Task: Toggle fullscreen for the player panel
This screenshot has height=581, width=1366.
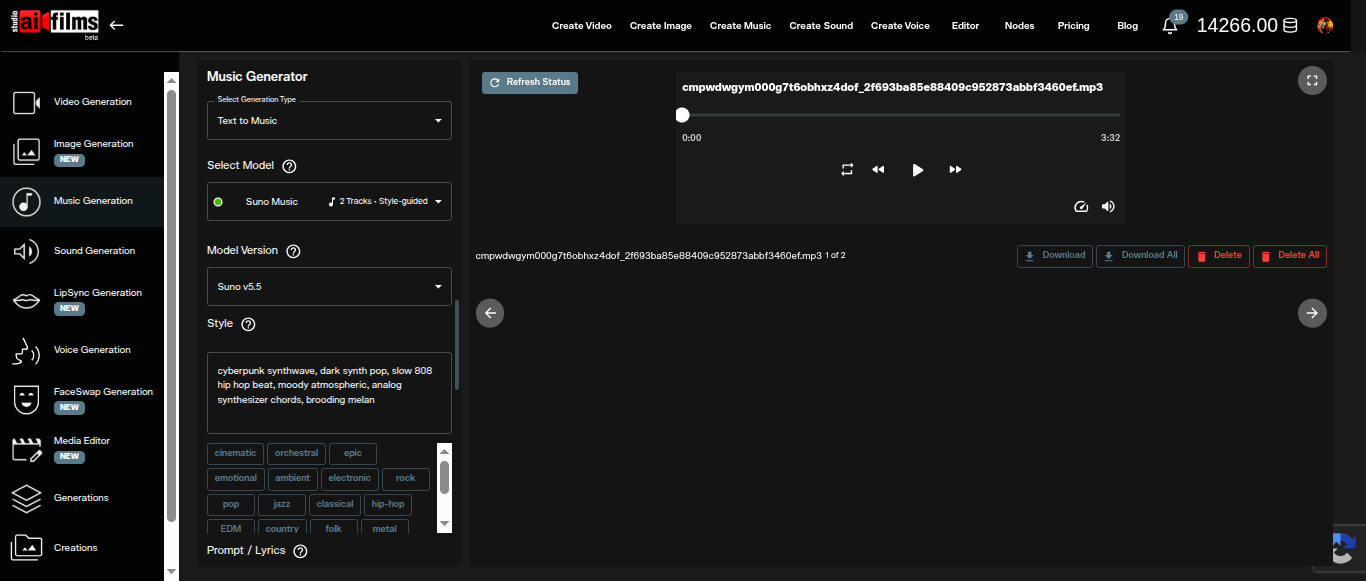Action: 1312,81
